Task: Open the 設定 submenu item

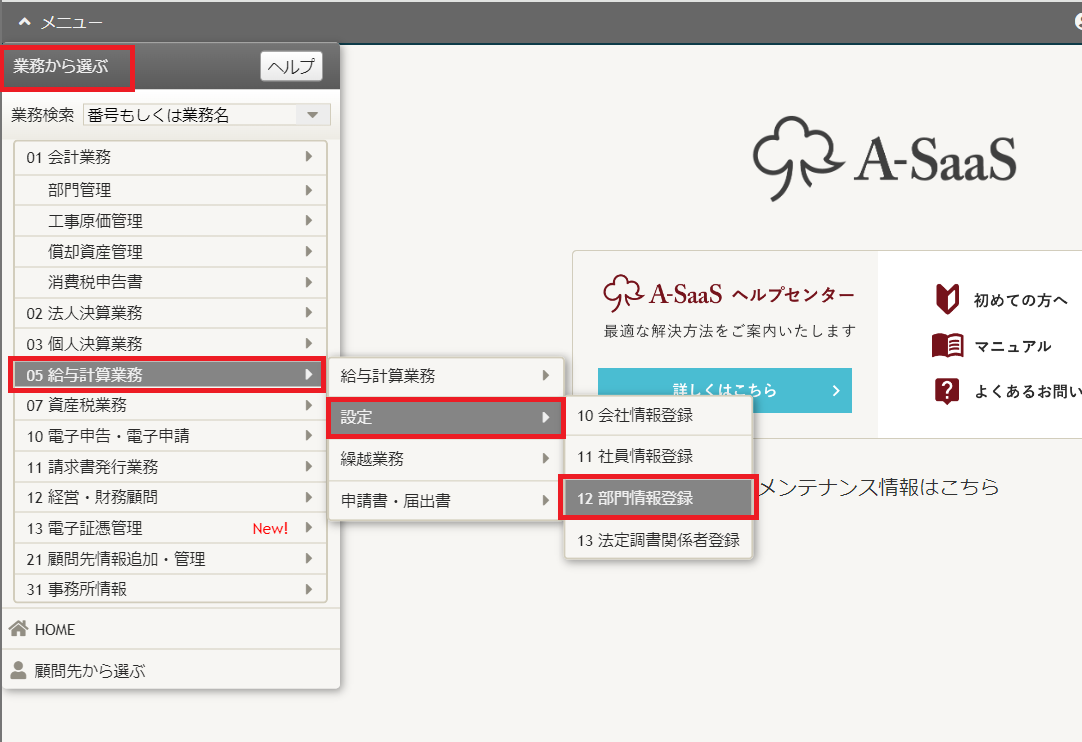Action: 446,417
